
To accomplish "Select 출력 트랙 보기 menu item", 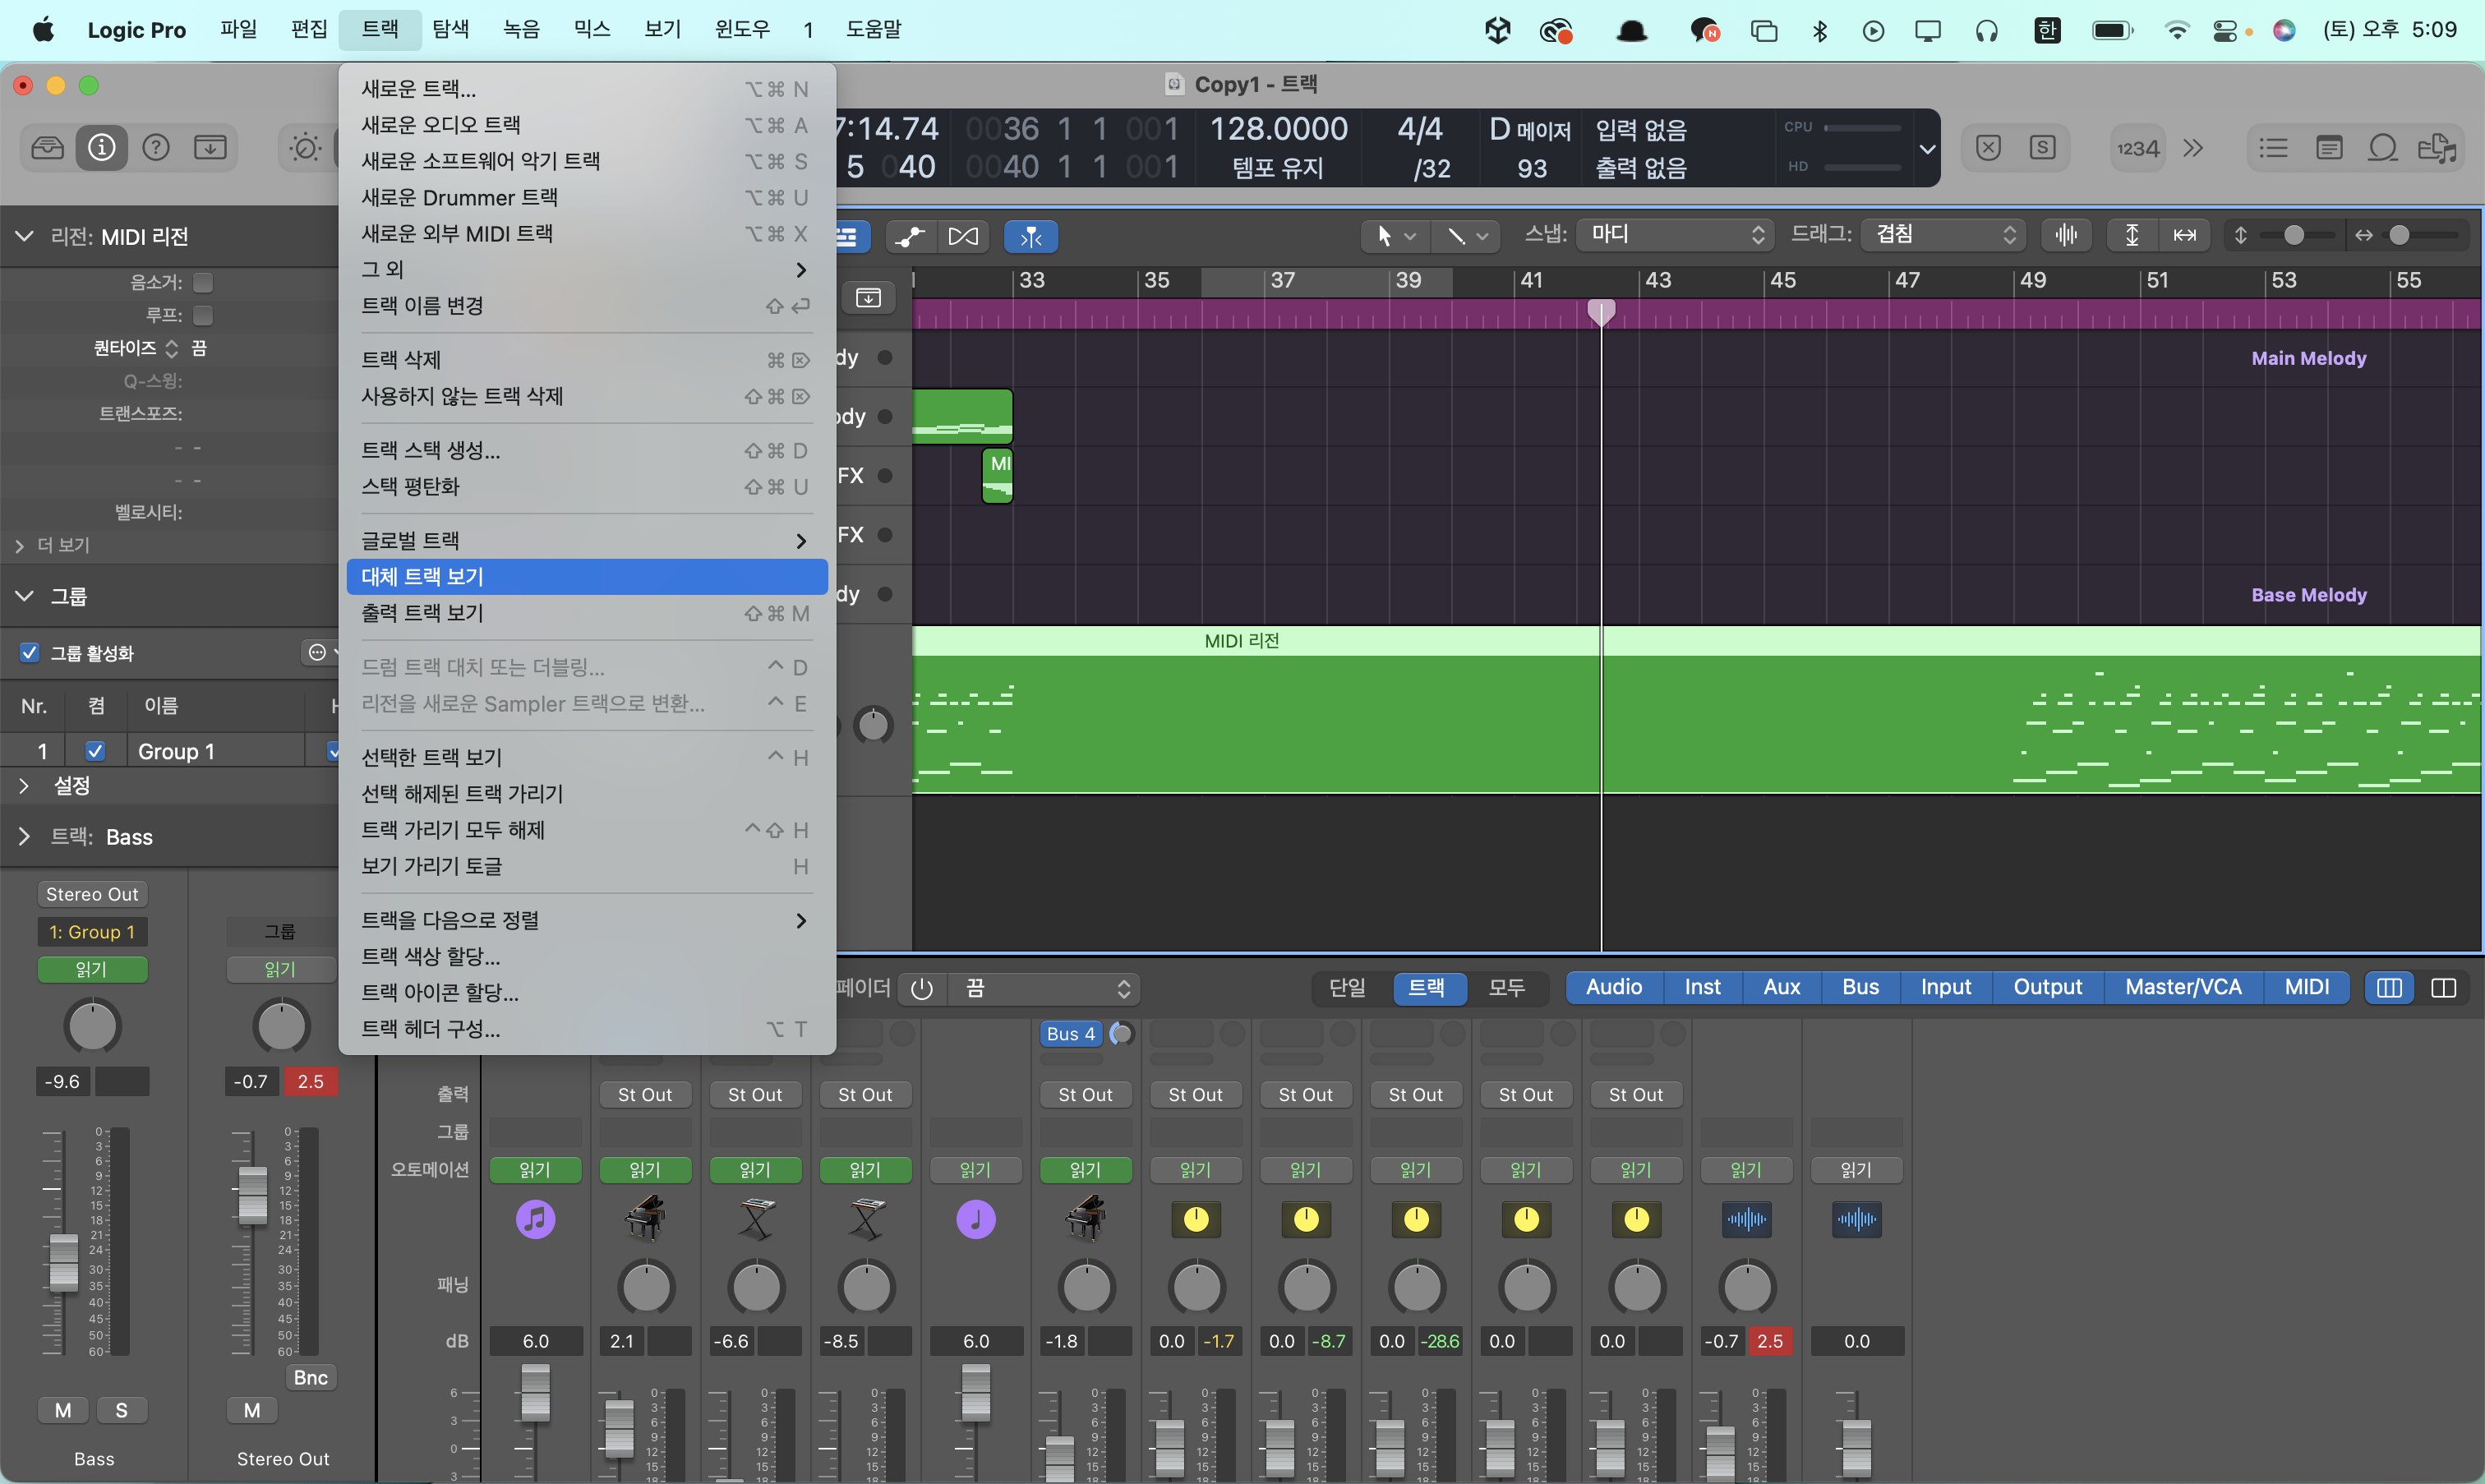I will 422,613.
